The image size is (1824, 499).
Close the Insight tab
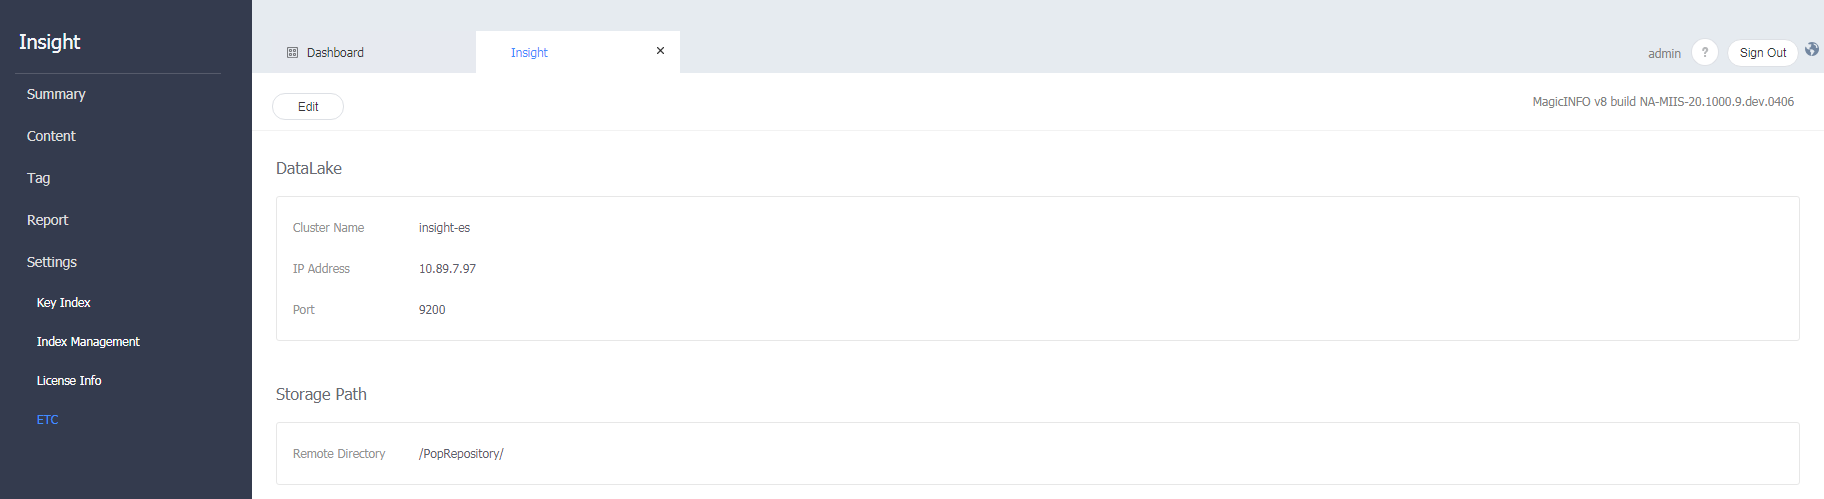[x=660, y=51]
